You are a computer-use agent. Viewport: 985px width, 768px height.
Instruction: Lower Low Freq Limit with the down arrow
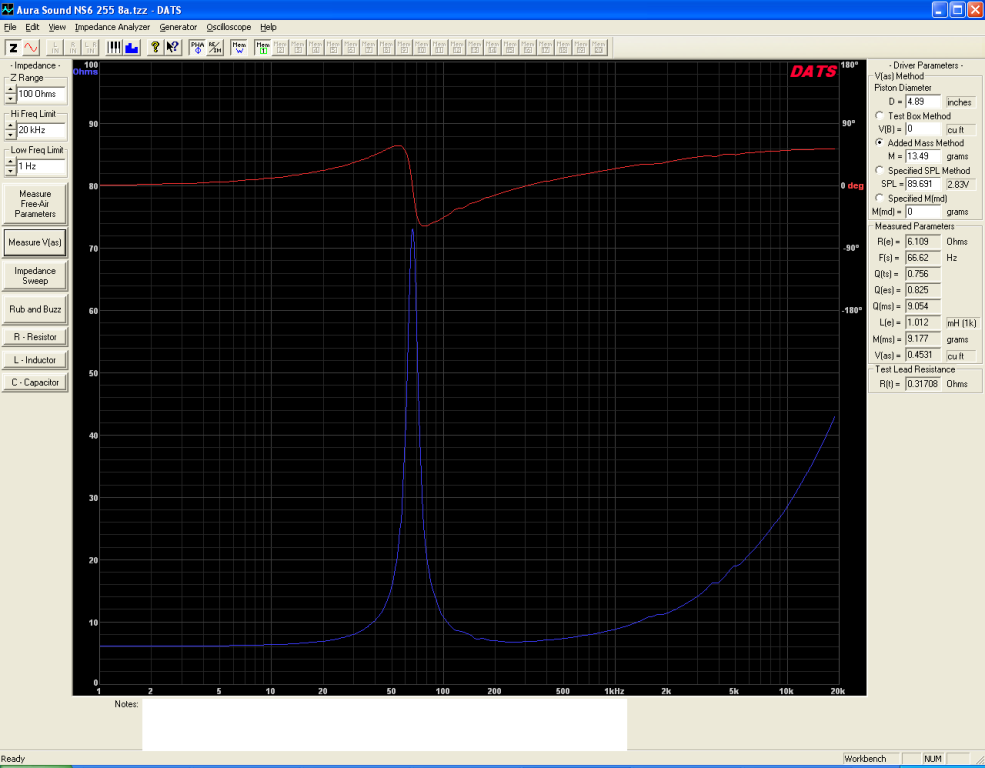tap(10, 171)
